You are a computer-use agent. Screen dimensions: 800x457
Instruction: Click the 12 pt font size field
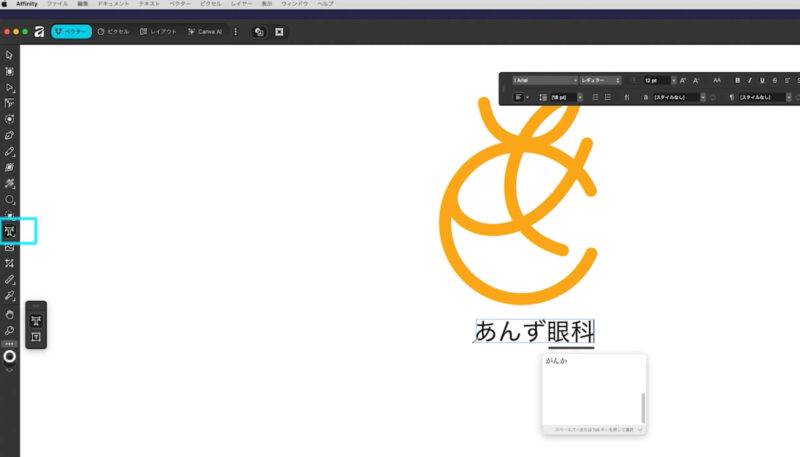coord(656,81)
